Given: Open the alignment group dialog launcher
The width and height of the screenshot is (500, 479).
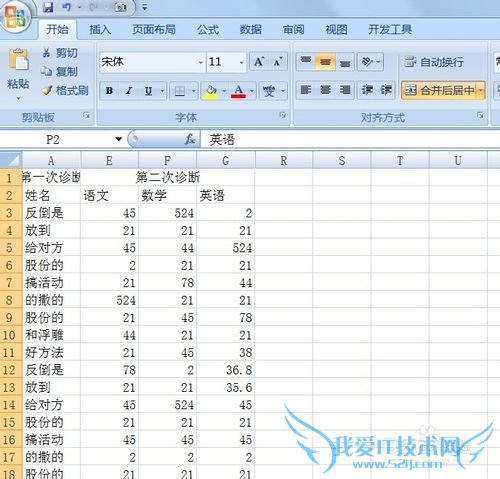Looking at the screenshot, I should click(480, 115).
